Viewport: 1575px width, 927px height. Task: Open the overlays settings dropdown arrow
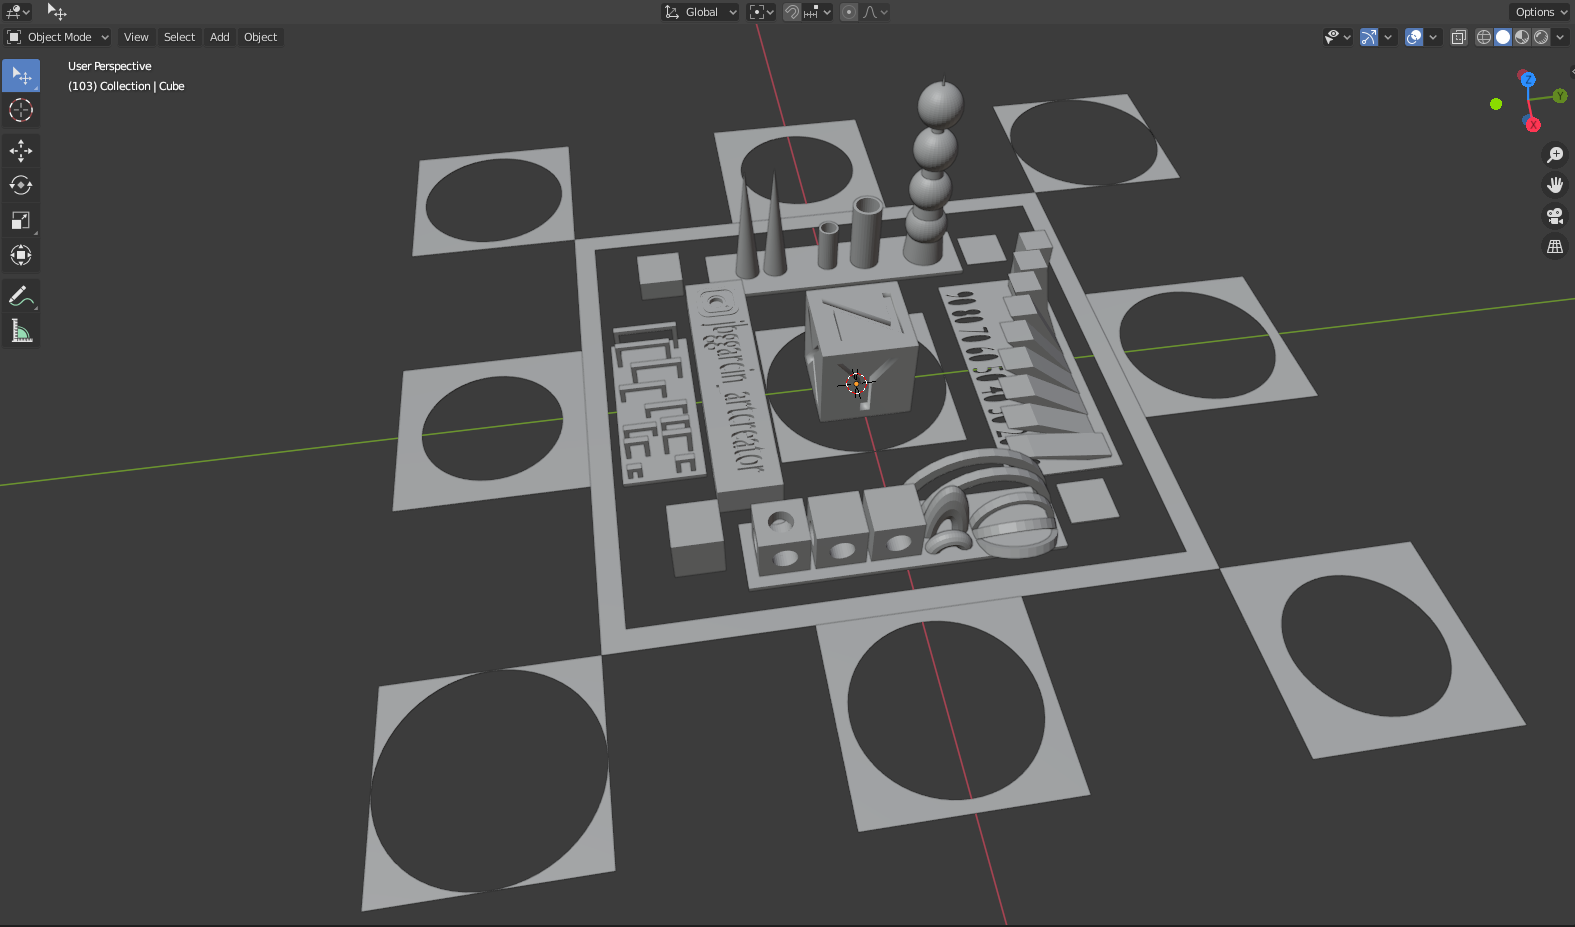(1433, 37)
